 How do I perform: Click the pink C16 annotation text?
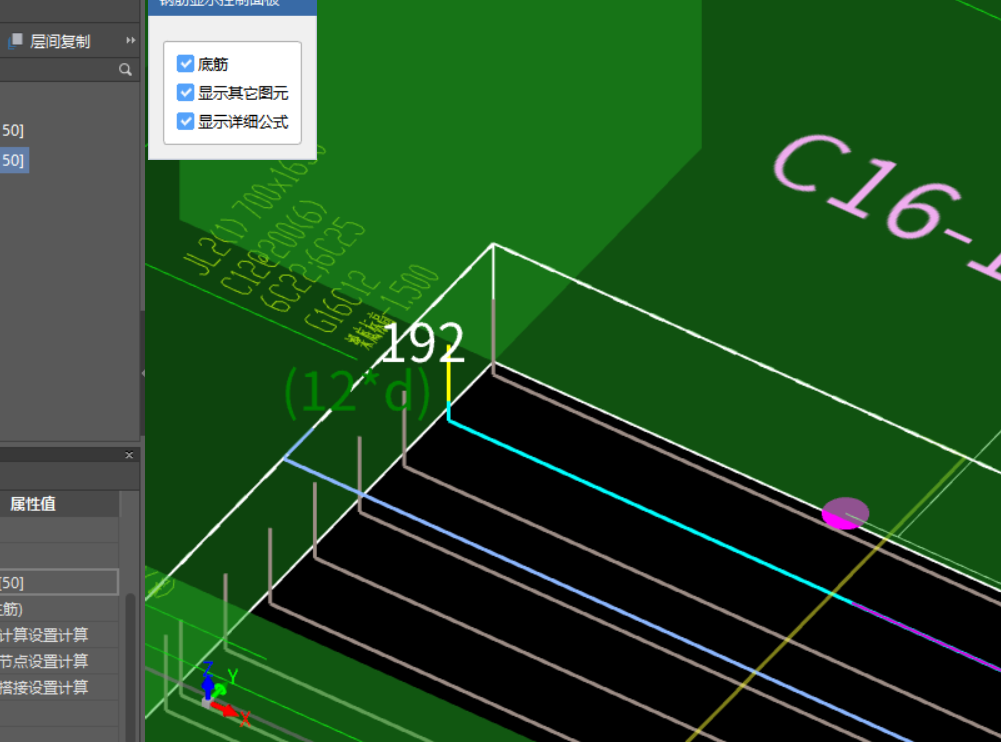(x=887, y=206)
